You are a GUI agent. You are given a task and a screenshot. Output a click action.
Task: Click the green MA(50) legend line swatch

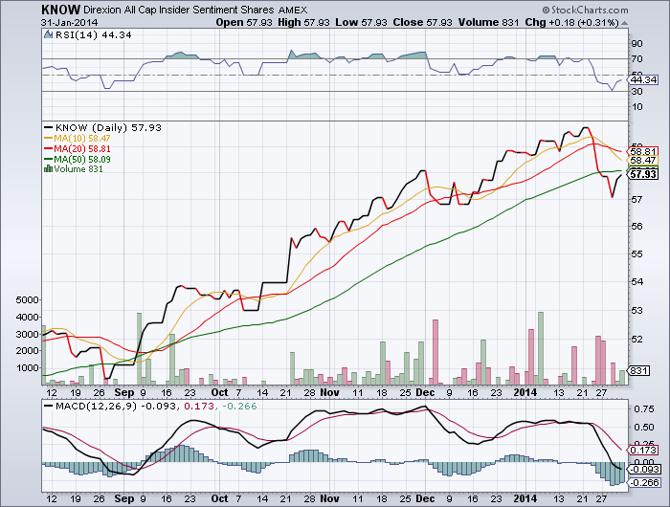(x=48, y=159)
